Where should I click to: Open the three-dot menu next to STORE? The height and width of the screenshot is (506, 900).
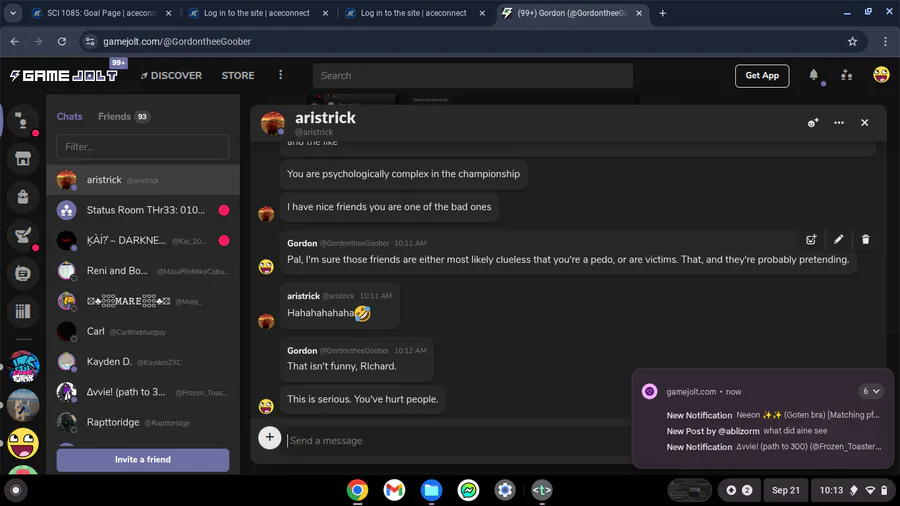point(280,75)
